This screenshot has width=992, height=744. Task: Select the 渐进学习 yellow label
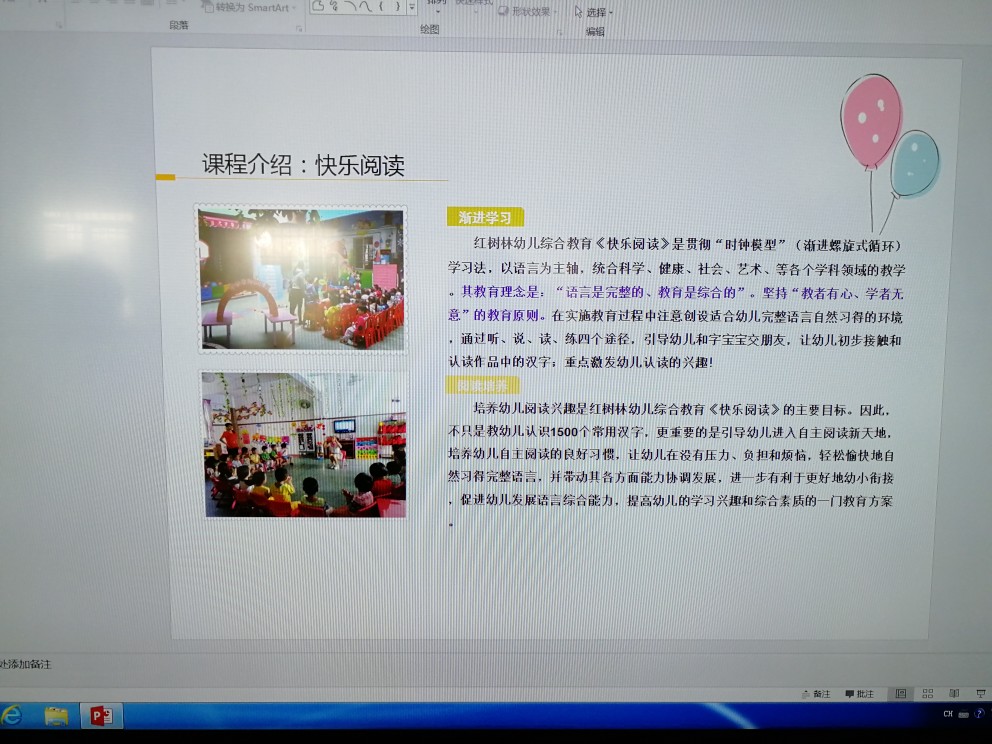coord(484,217)
